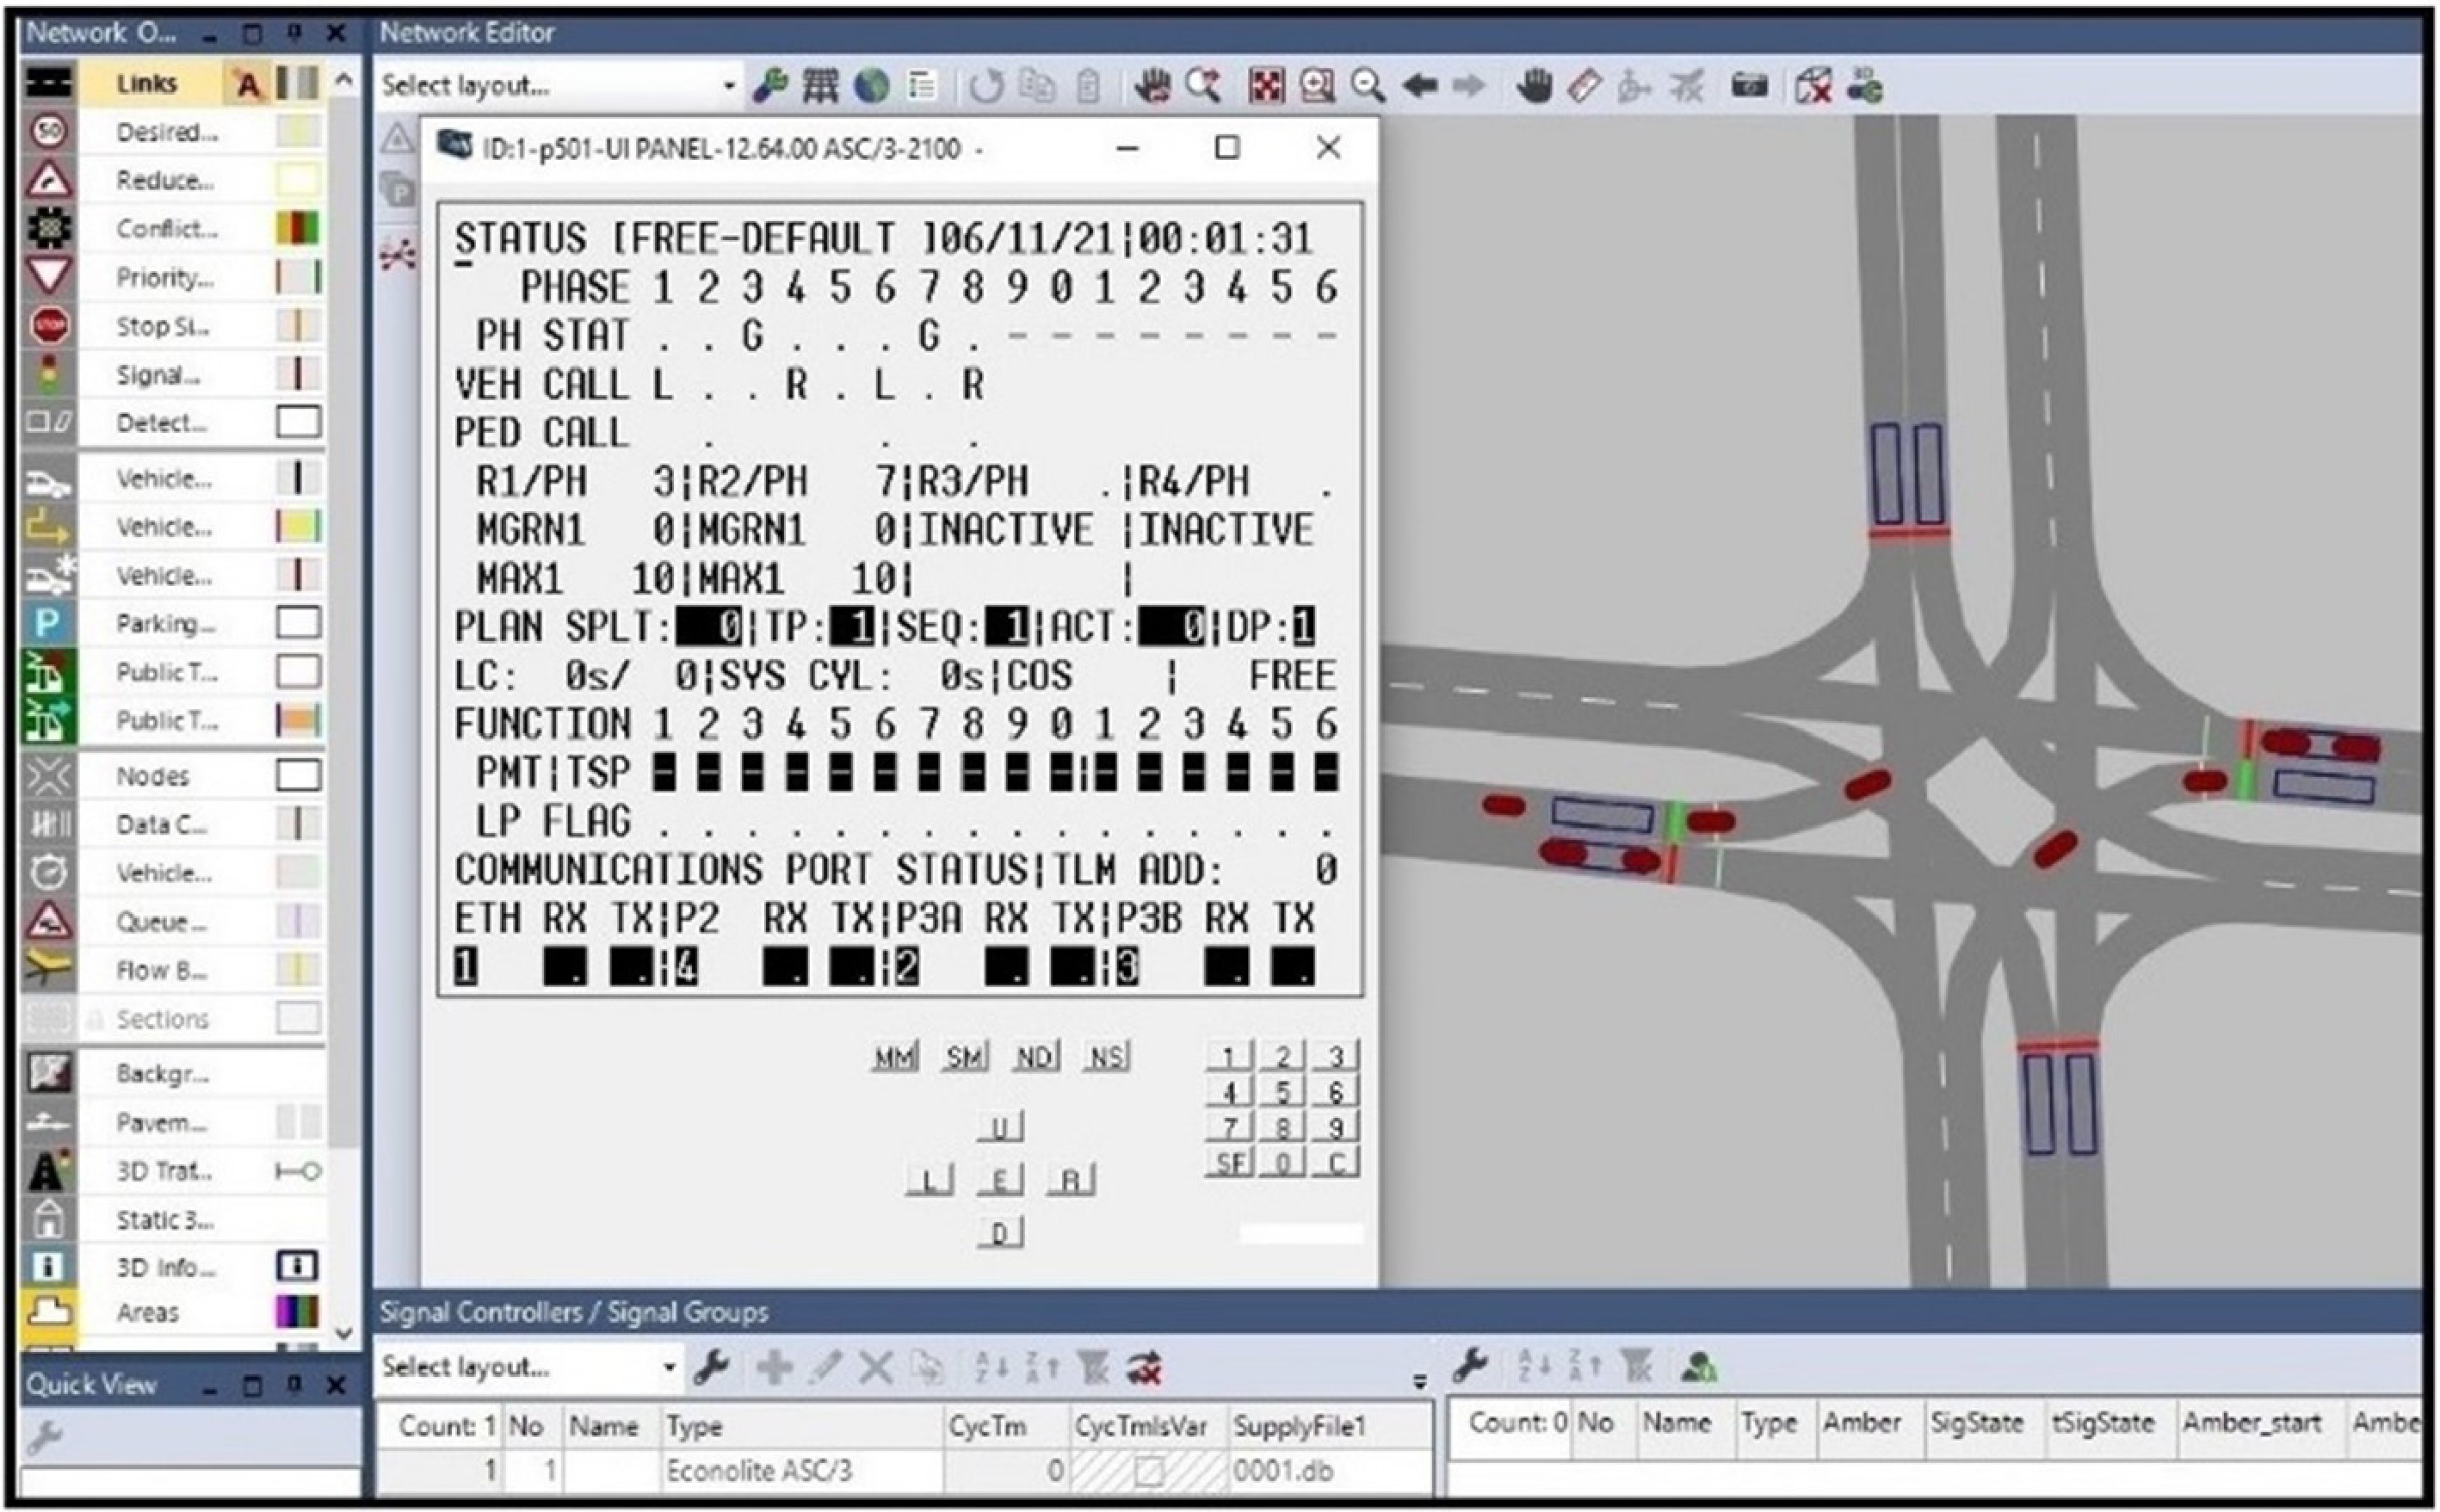
Task: Click the zoom out magnifier icon
Action: pyautogui.click(x=1367, y=87)
